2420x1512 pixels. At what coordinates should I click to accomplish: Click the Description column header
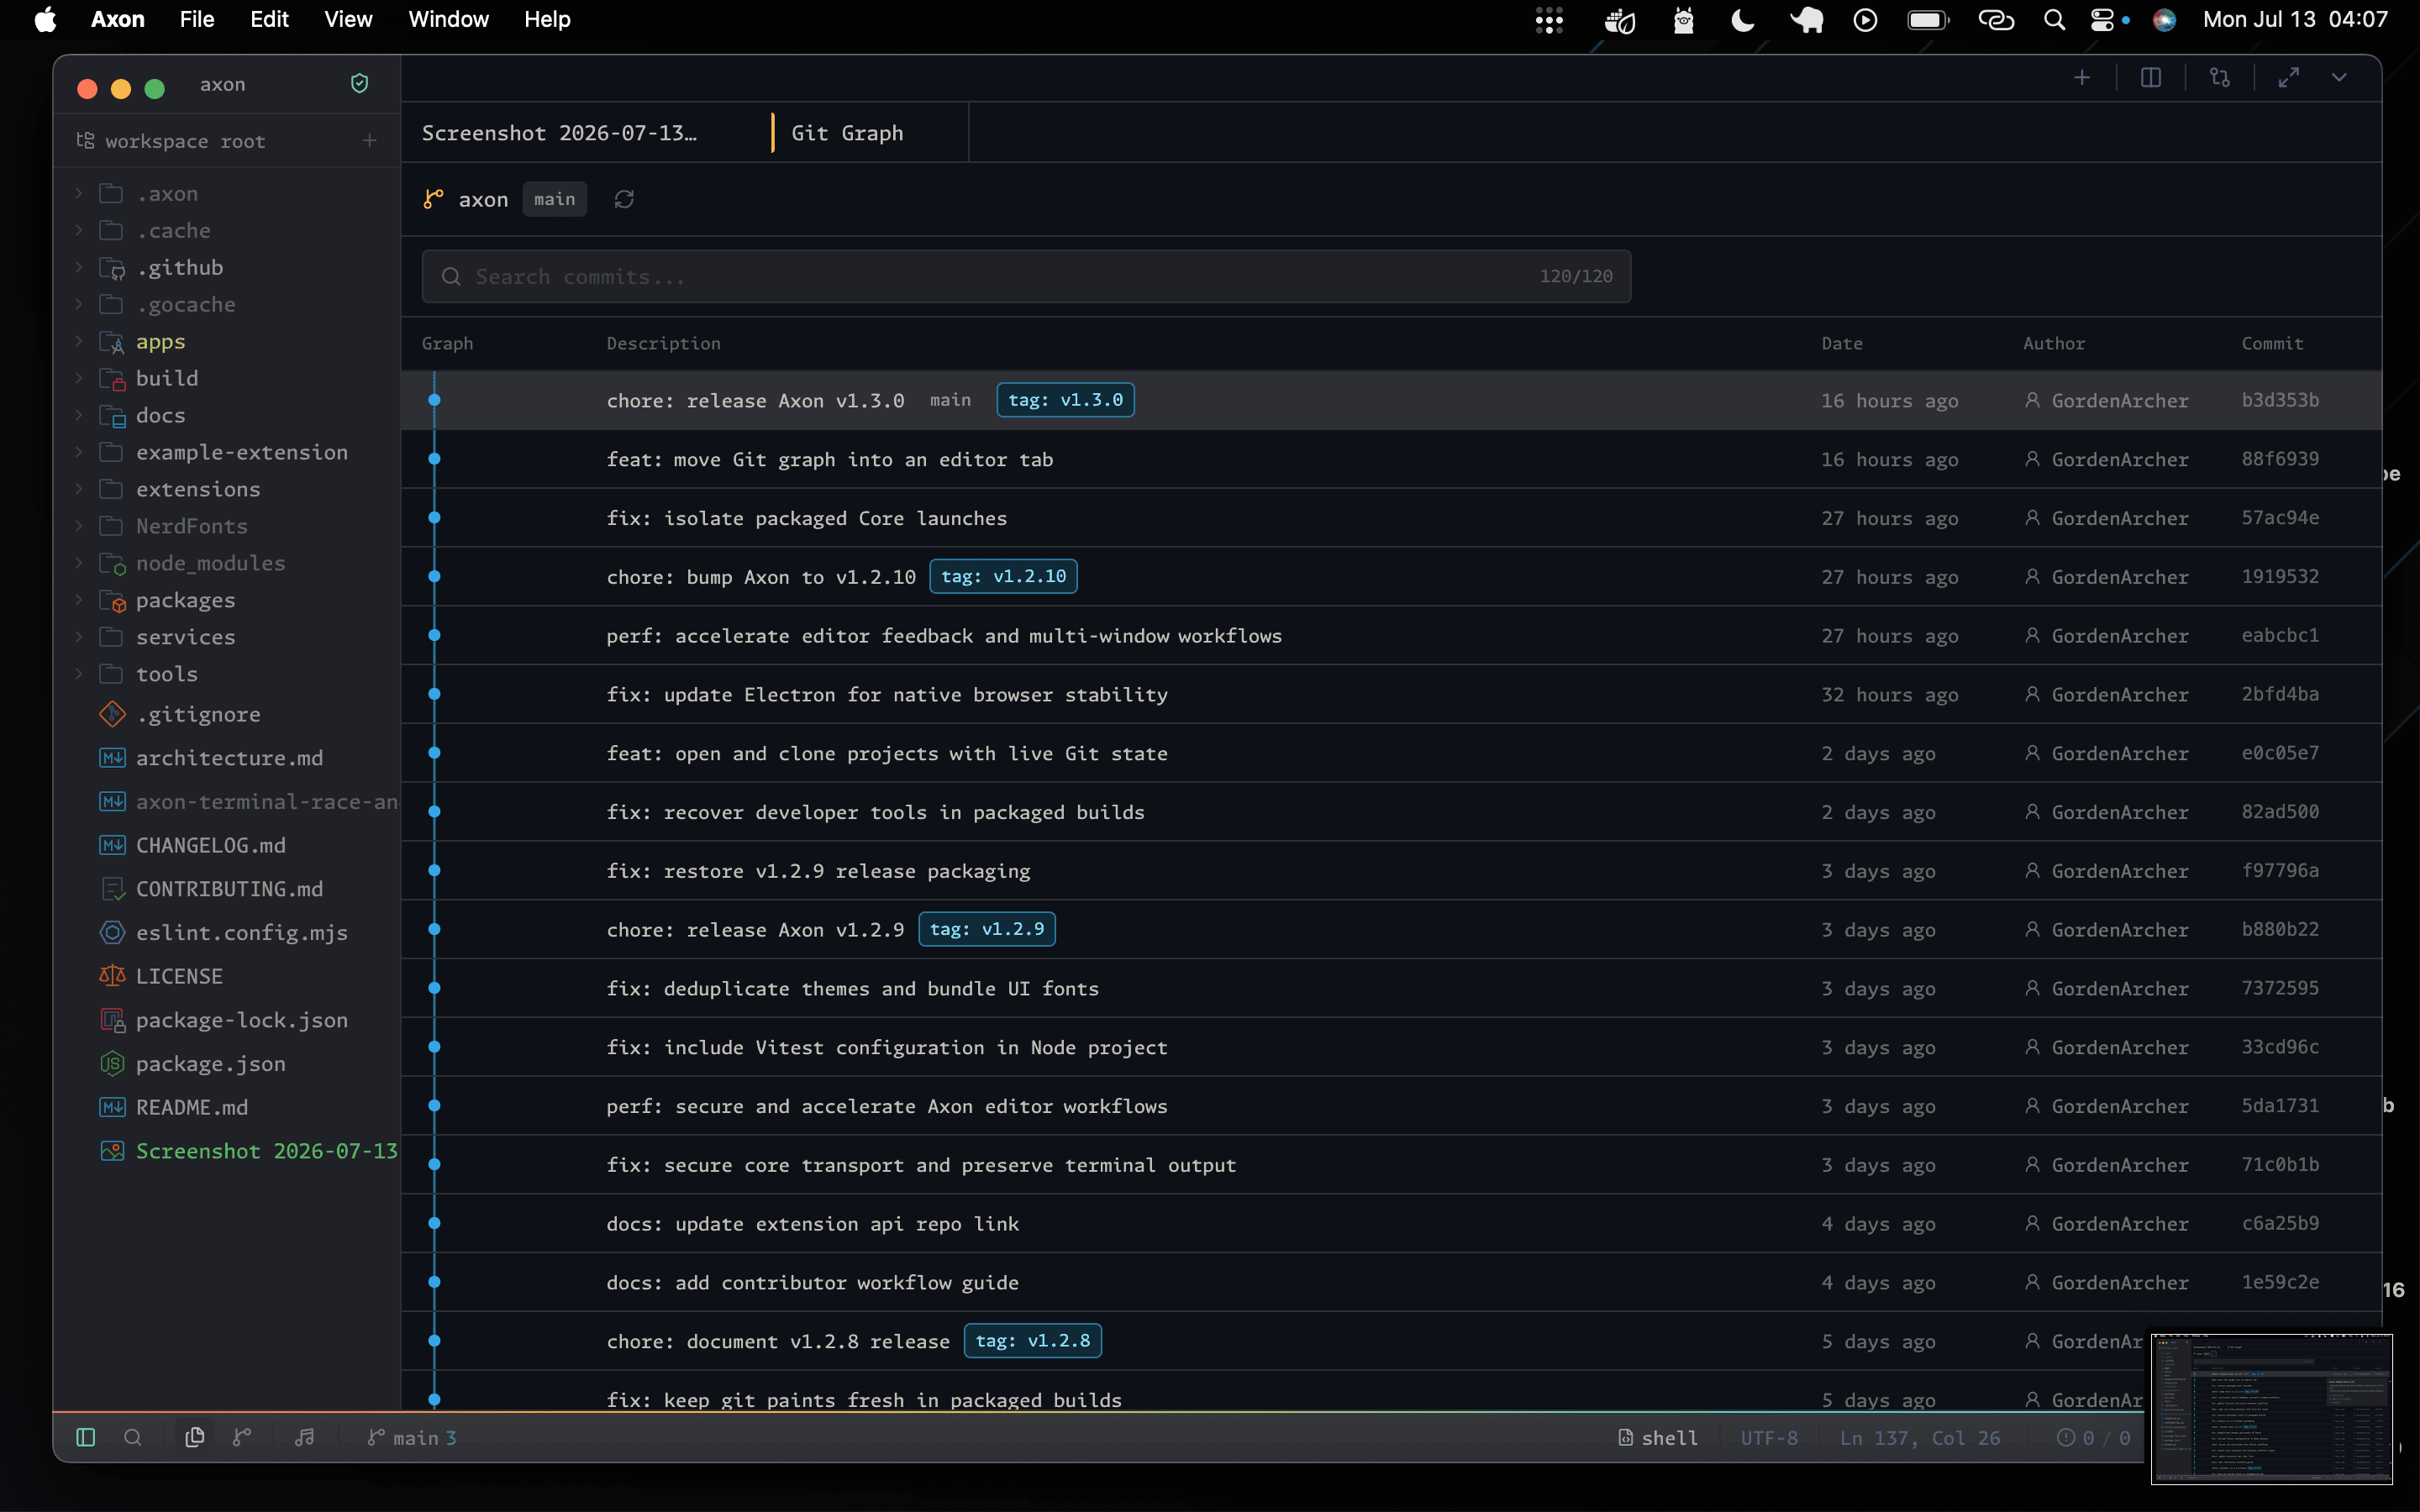663,343
